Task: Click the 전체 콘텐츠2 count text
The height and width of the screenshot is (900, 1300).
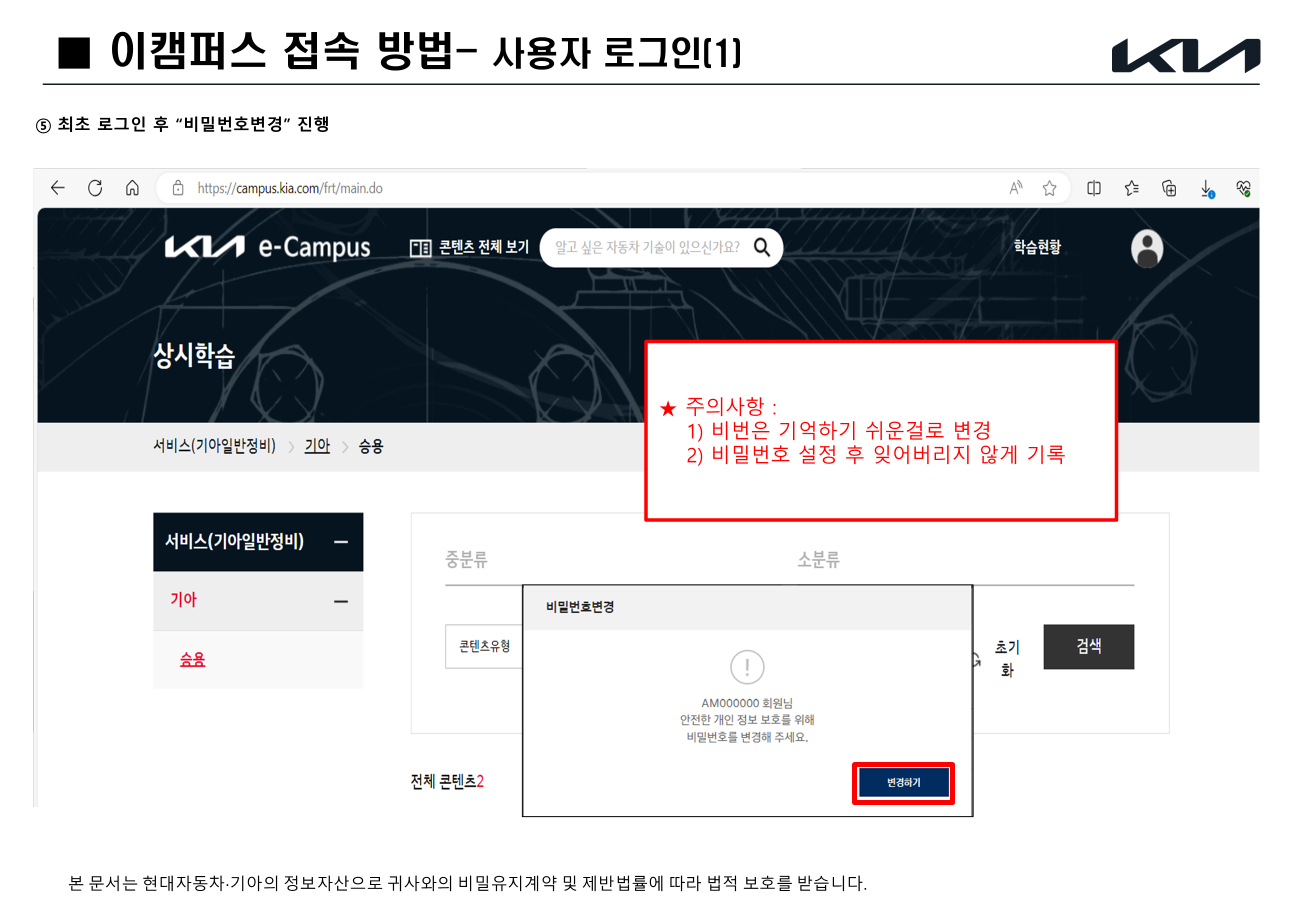Action: click(x=447, y=781)
